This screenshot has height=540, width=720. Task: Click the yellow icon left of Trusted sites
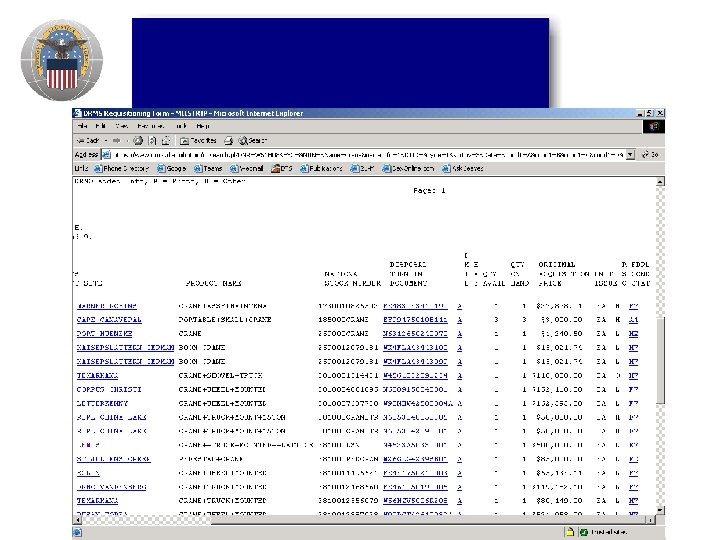coord(570,532)
